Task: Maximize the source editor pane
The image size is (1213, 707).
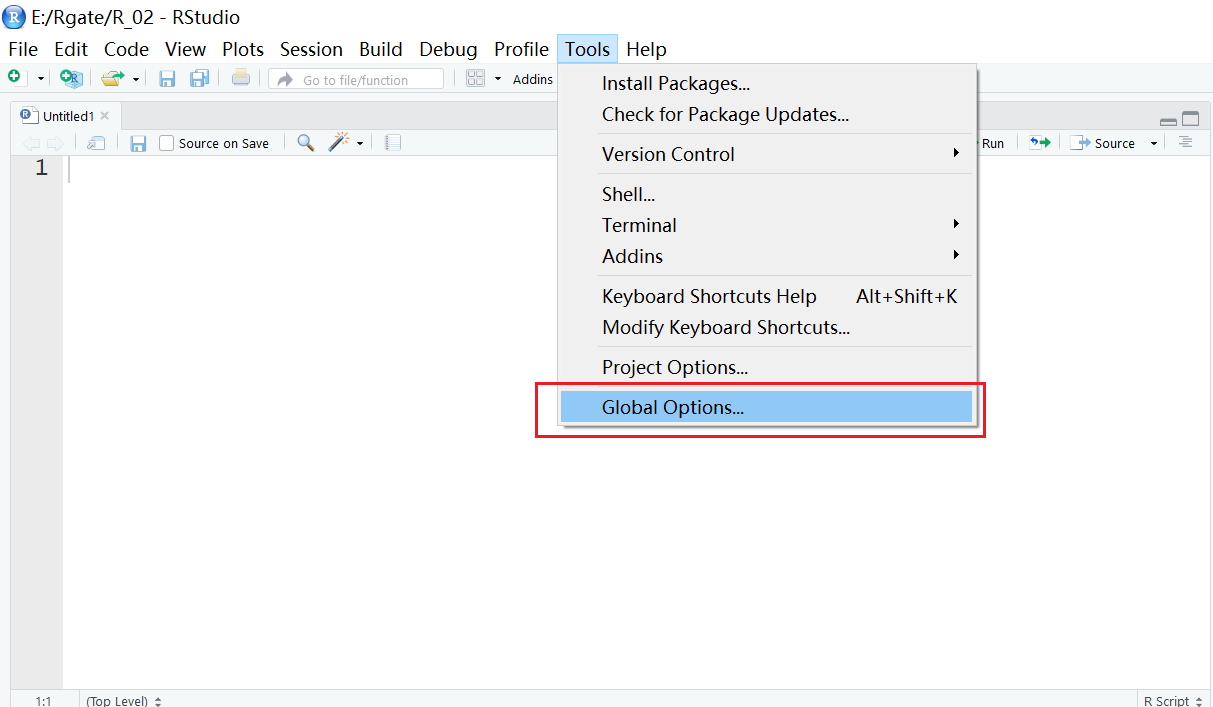Action: click(x=1190, y=118)
